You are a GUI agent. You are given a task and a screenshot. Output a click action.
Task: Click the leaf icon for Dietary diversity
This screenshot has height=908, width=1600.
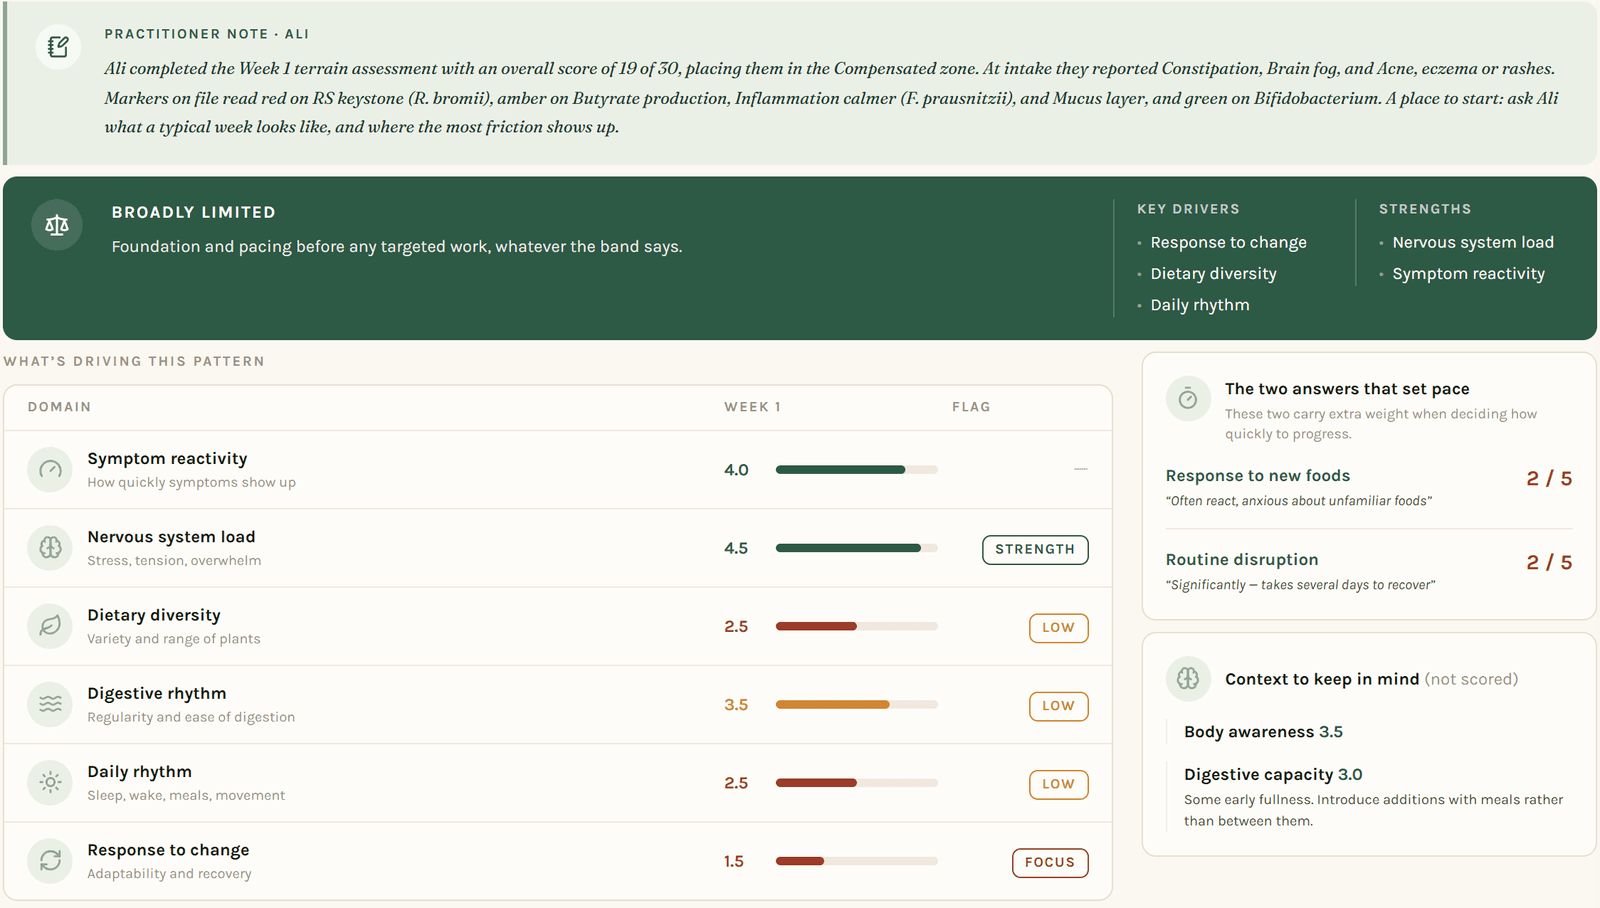(50, 626)
